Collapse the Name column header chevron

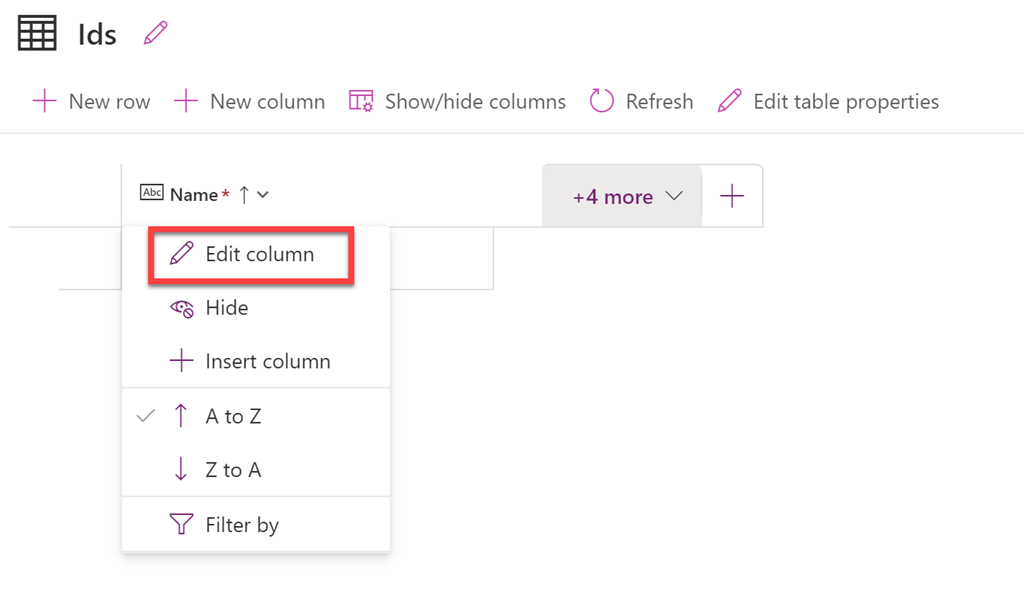pos(263,195)
